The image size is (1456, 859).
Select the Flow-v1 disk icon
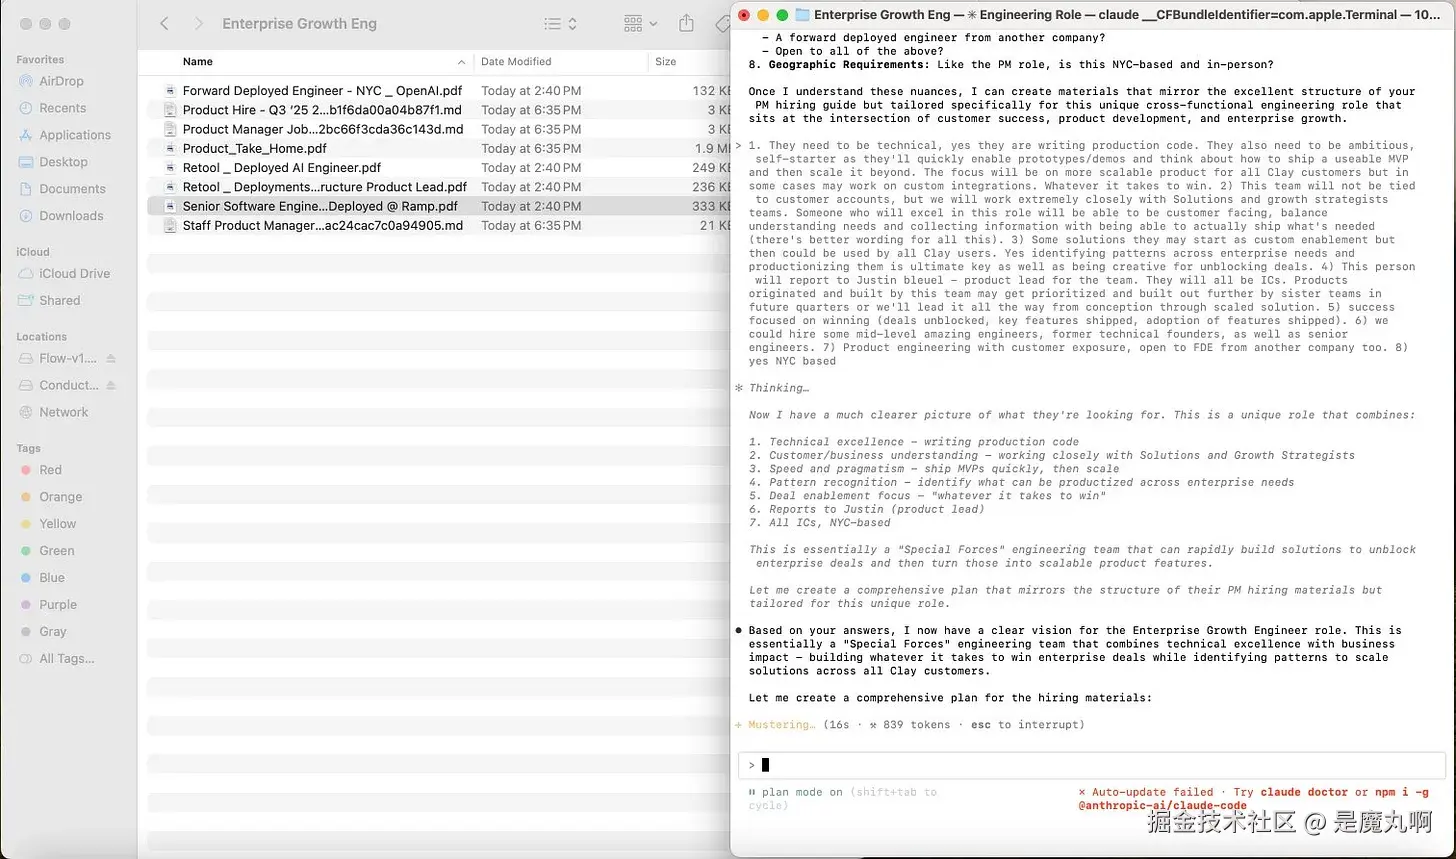[x=26, y=358]
